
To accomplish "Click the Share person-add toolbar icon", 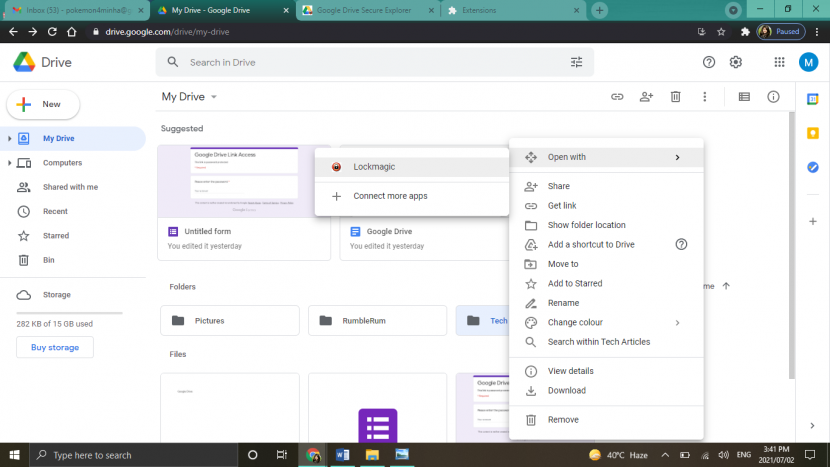I will pyautogui.click(x=646, y=96).
